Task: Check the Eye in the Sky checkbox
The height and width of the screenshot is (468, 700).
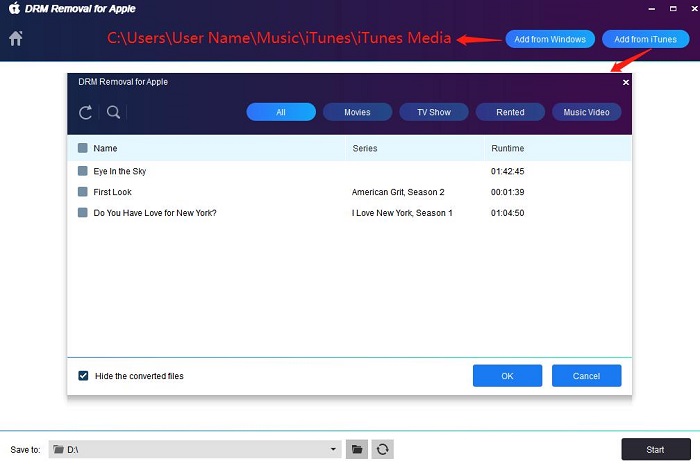Action: [x=82, y=172]
